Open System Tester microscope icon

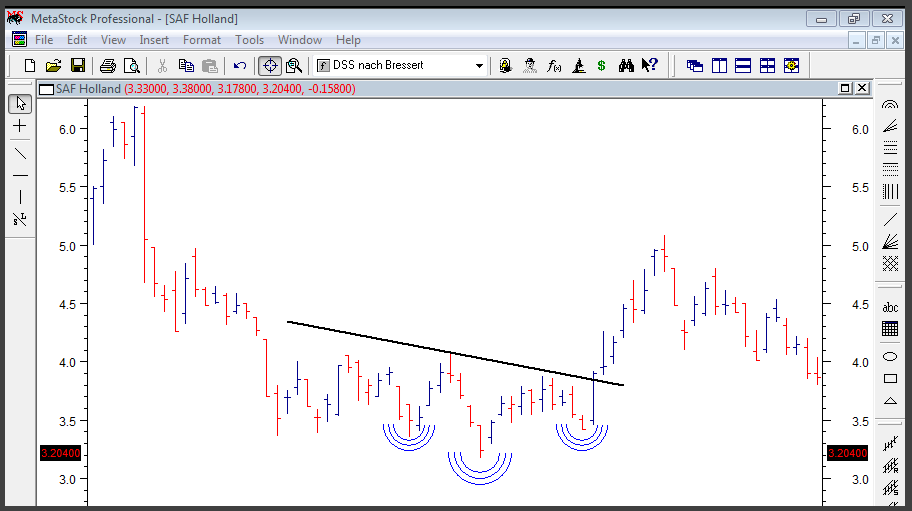tap(579, 66)
